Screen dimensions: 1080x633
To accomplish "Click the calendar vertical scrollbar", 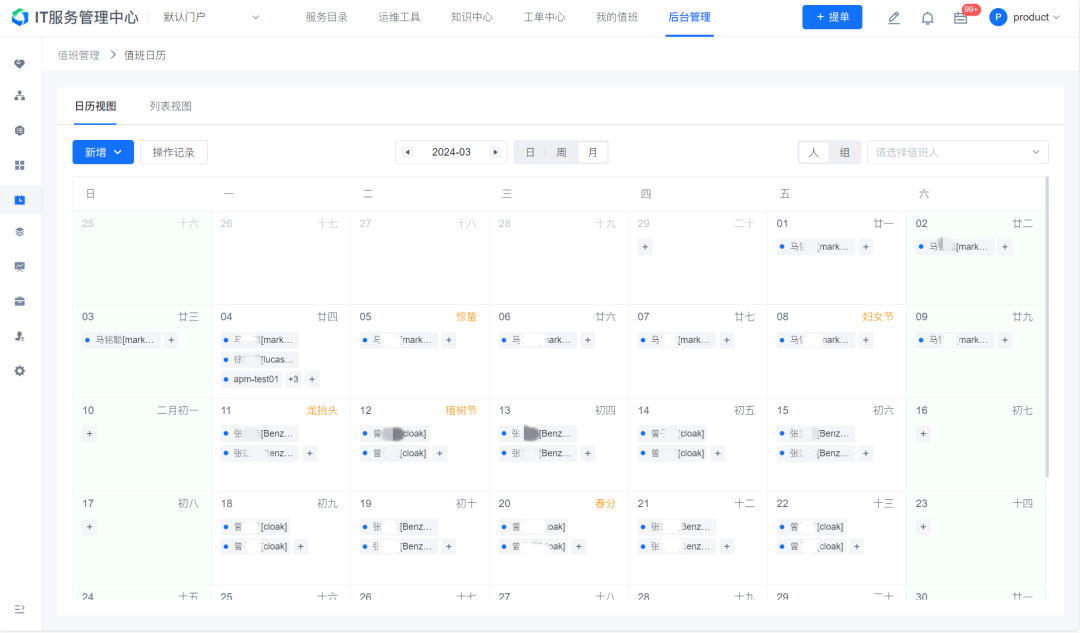I will point(1047,326).
